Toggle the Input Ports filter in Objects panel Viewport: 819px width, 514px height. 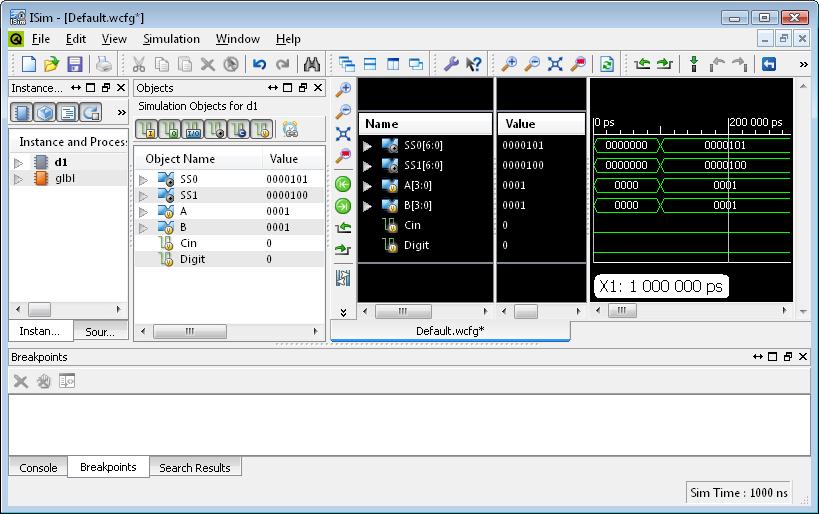(147, 129)
